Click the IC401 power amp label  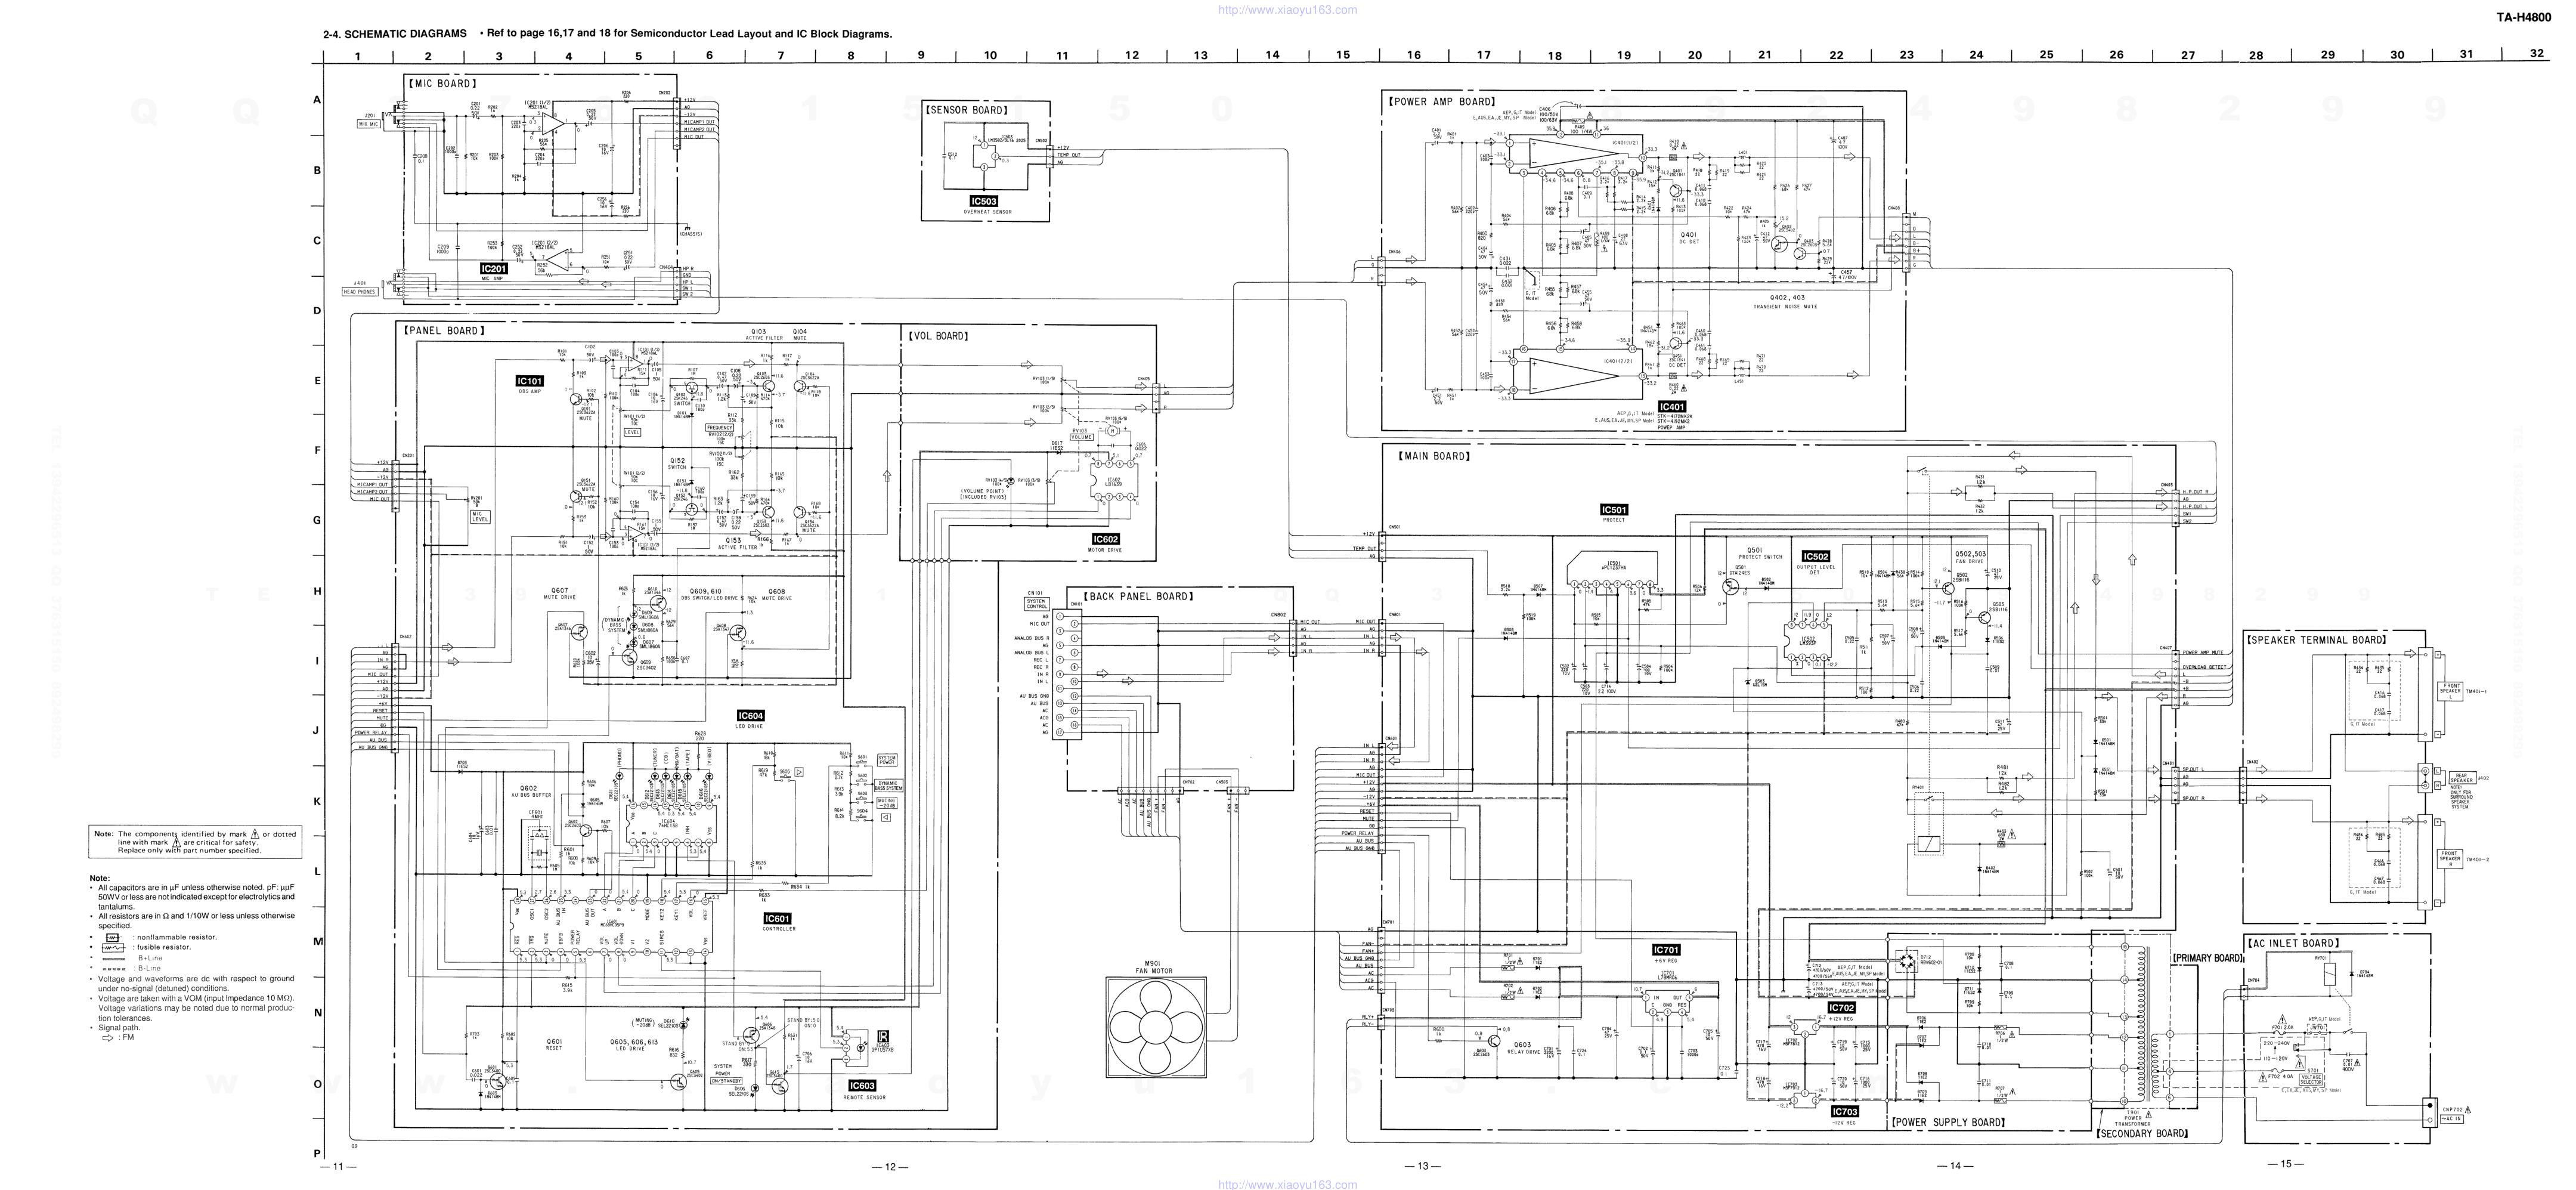tap(1672, 407)
